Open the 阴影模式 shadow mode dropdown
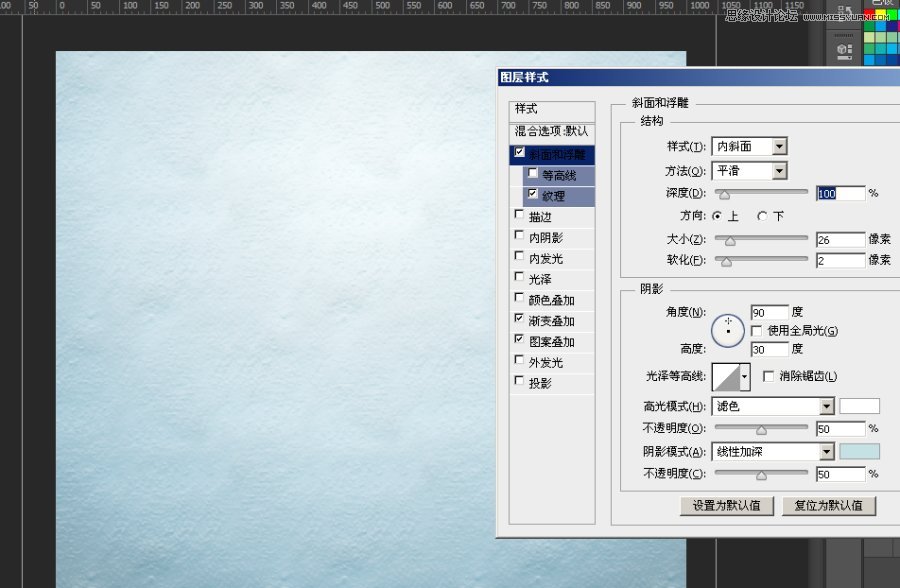Viewport: 900px width, 588px height. pyautogui.click(x=772, y=452)
